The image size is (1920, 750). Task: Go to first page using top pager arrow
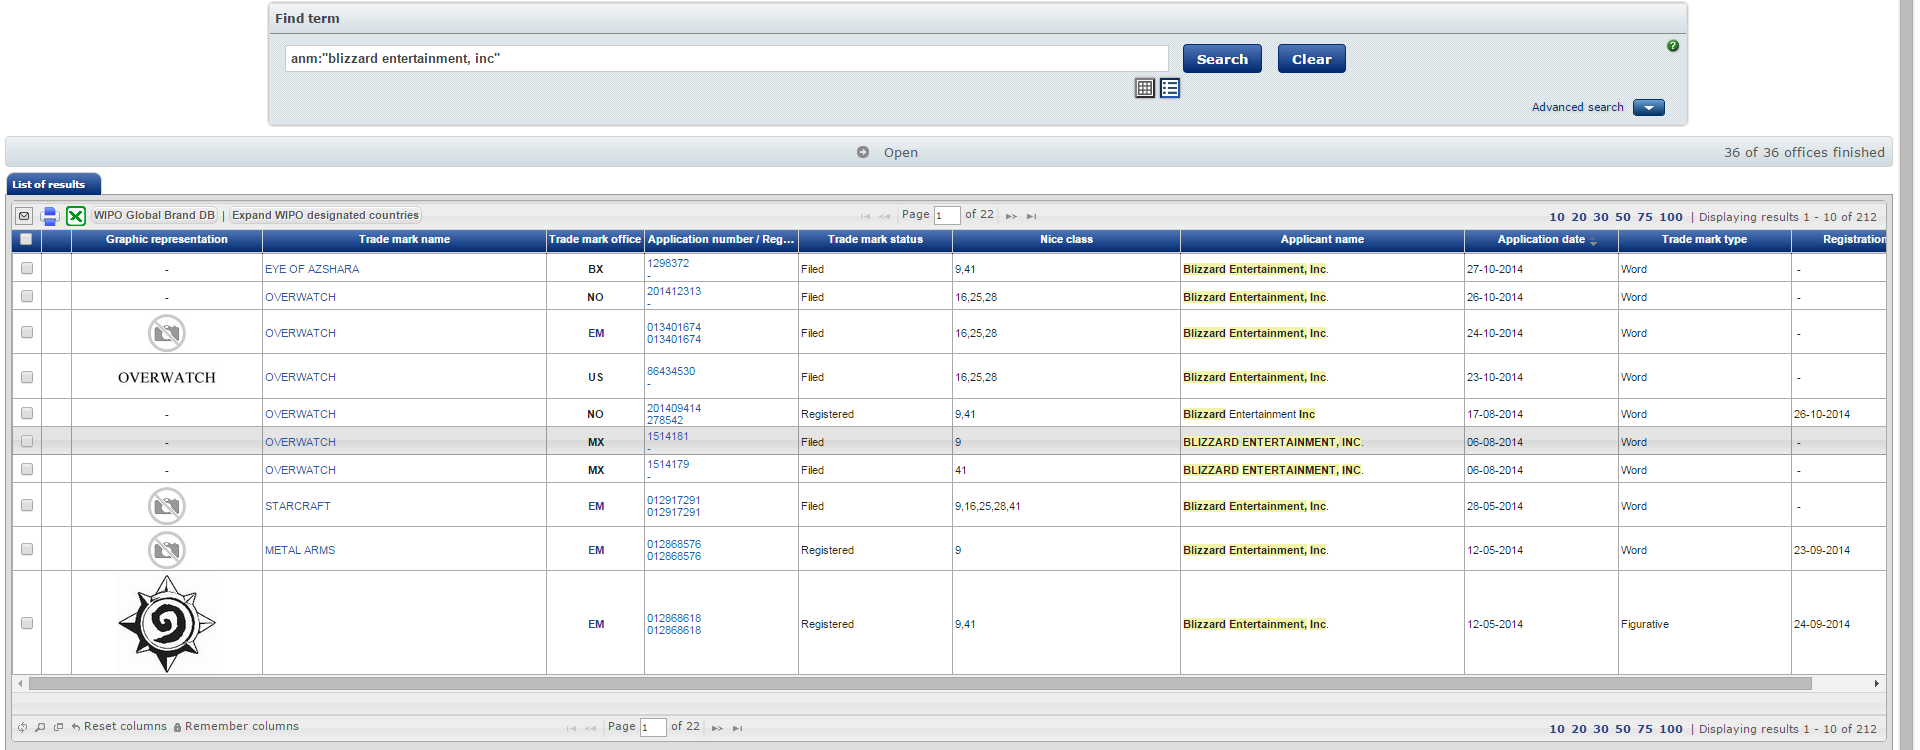pos(865,216)
